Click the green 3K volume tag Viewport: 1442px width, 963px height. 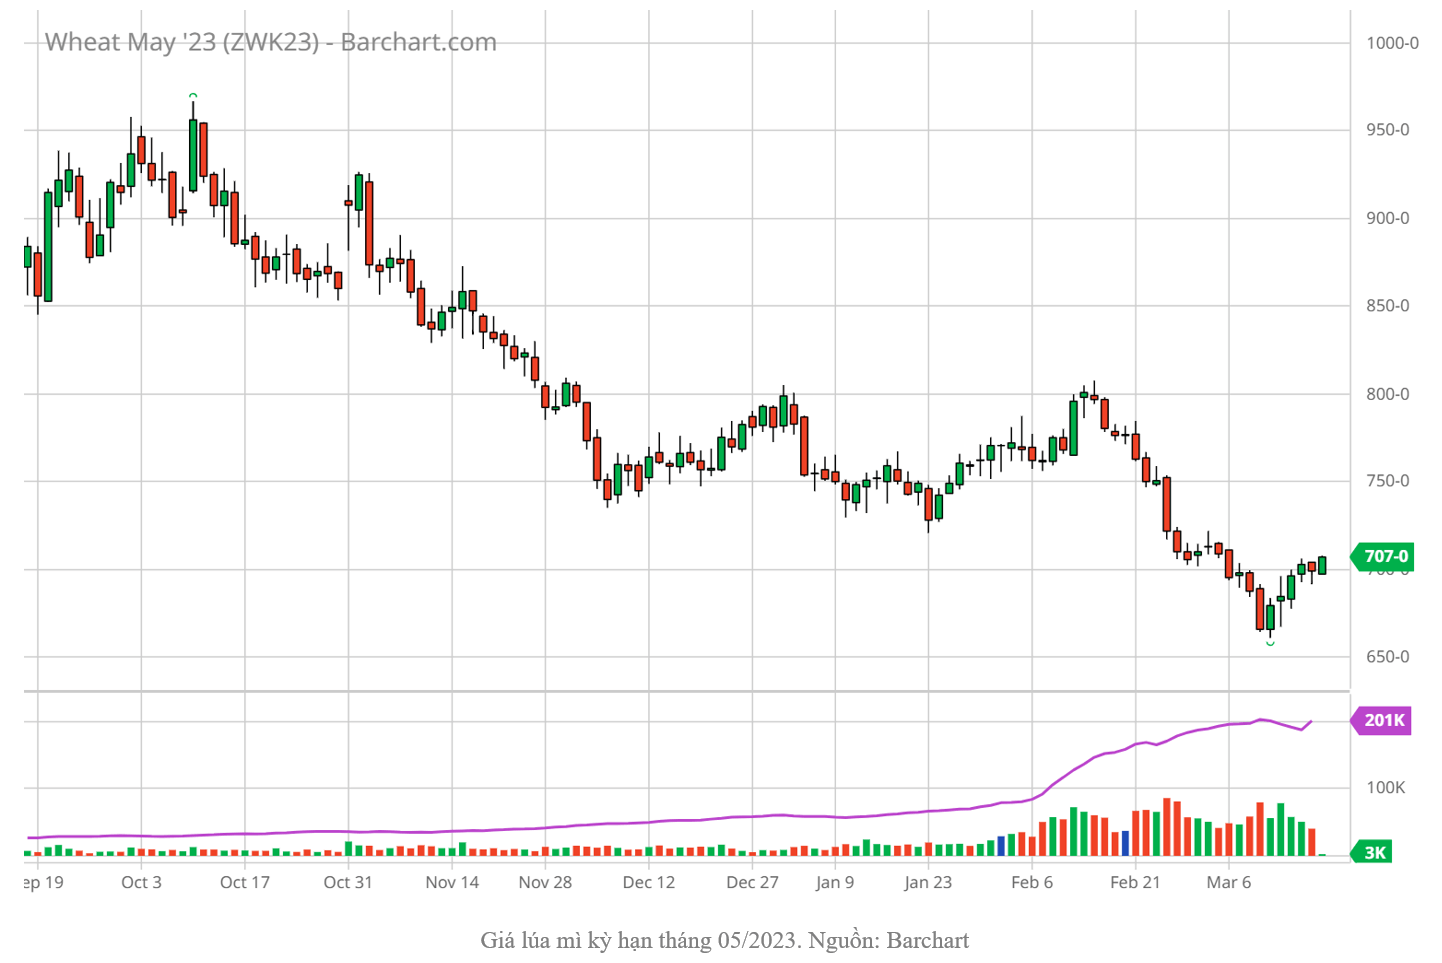1372,852
